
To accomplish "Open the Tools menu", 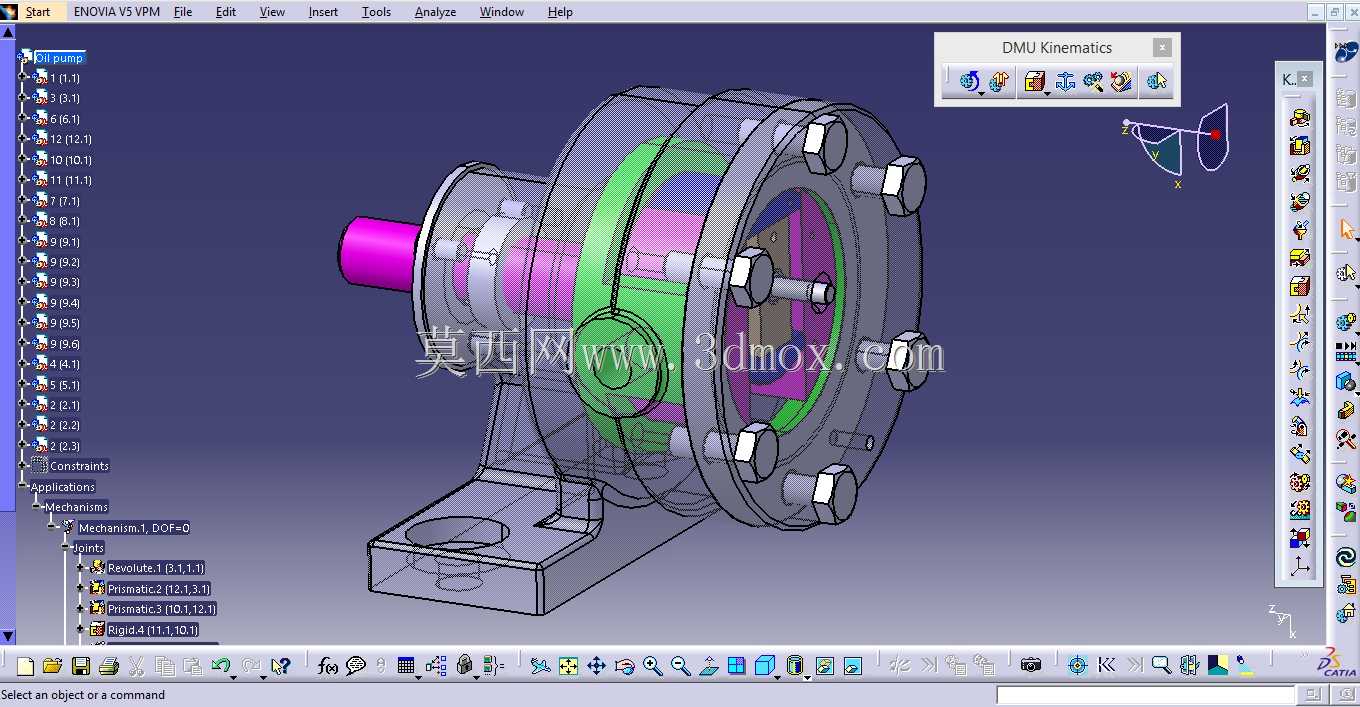I will (376, 12).
